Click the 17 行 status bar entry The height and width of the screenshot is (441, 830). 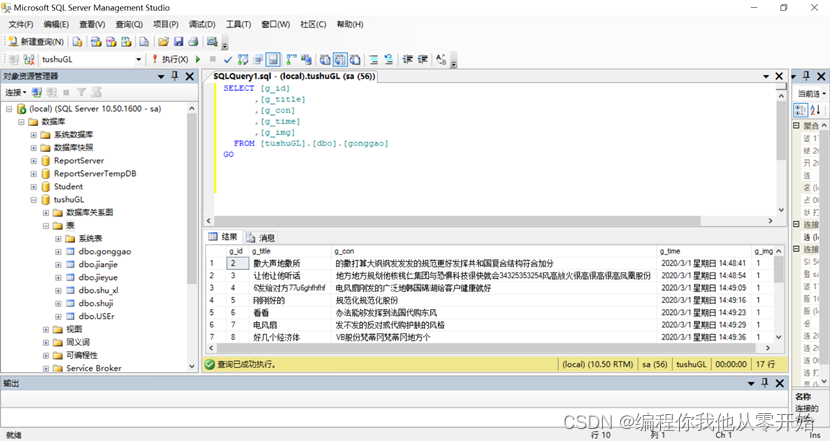[765, 364]
